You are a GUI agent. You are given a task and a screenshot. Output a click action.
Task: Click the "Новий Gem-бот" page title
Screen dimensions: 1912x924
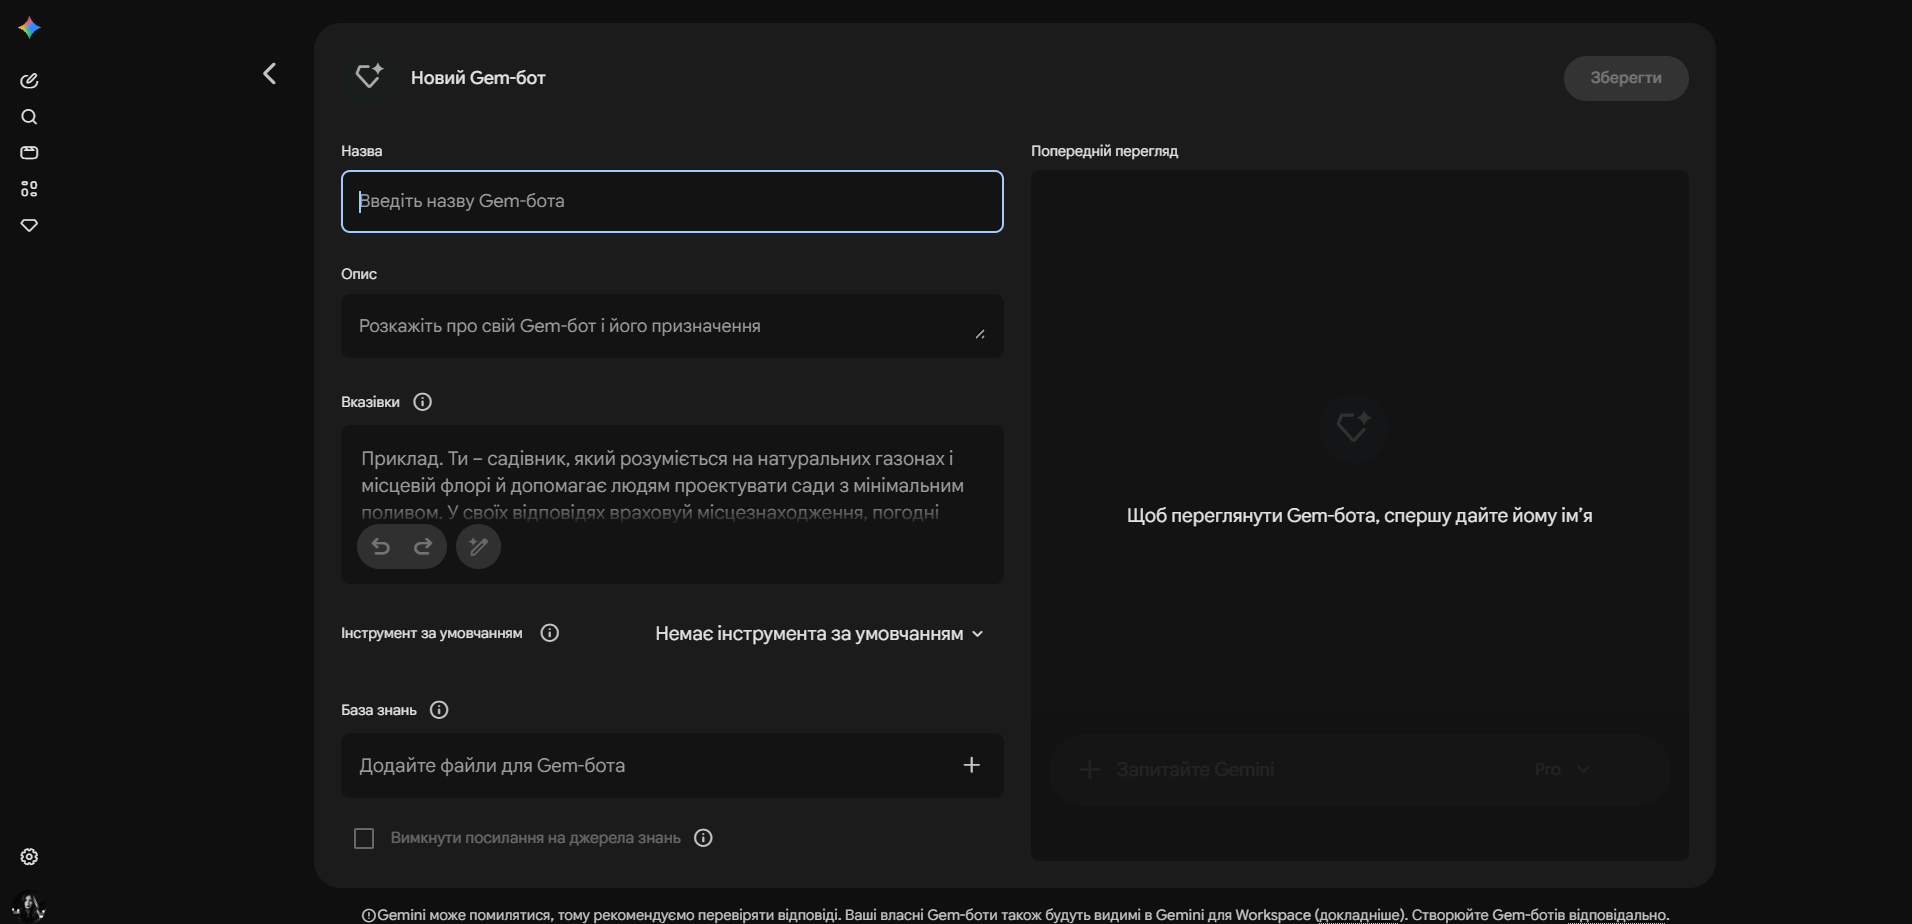(478, 78)
